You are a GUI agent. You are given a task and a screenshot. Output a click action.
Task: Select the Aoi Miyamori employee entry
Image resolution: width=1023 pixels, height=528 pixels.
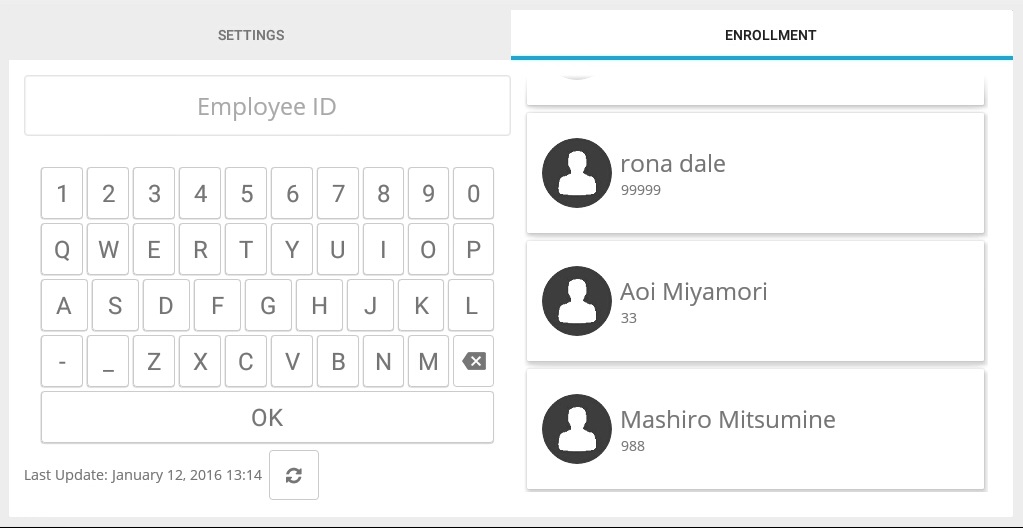click(x=755, y=301)
